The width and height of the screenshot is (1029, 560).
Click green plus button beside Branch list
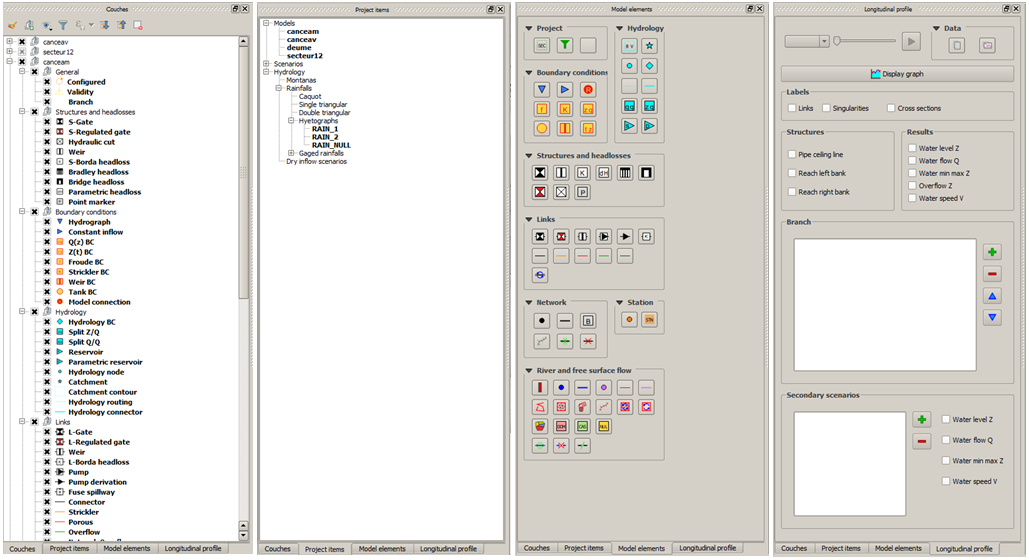992,252
